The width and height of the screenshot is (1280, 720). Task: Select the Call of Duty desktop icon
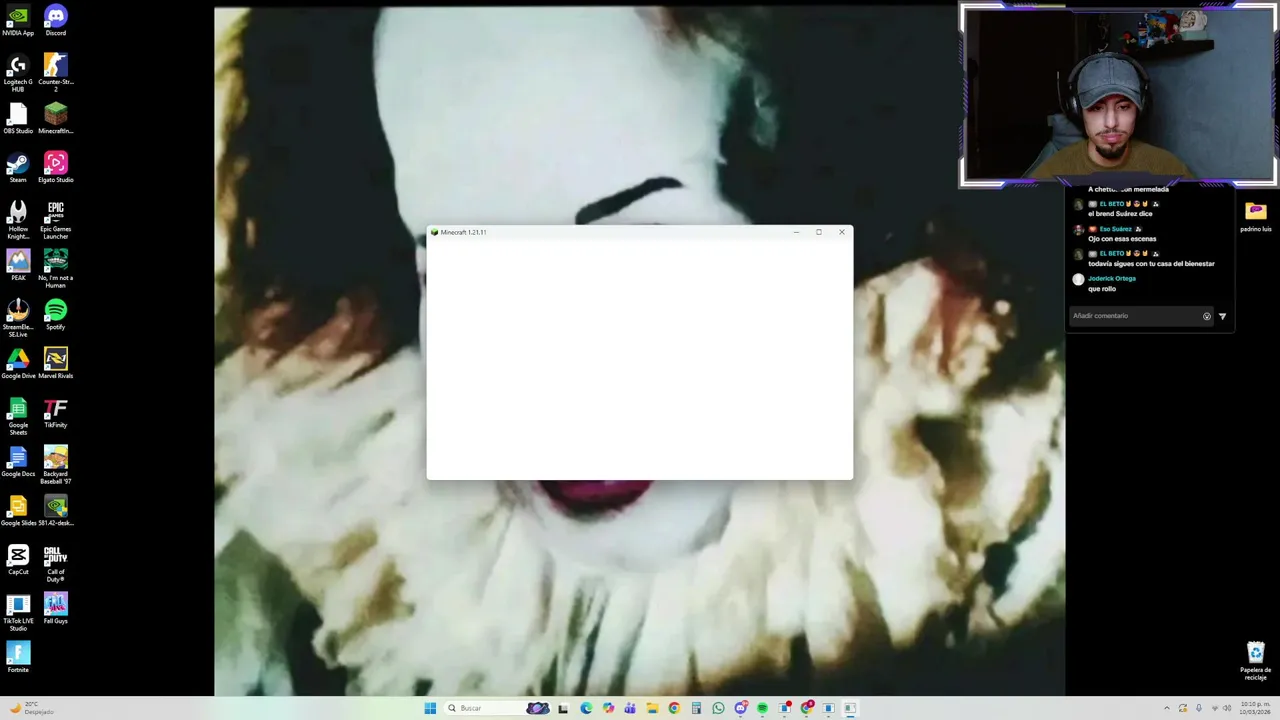pos(56,563)
